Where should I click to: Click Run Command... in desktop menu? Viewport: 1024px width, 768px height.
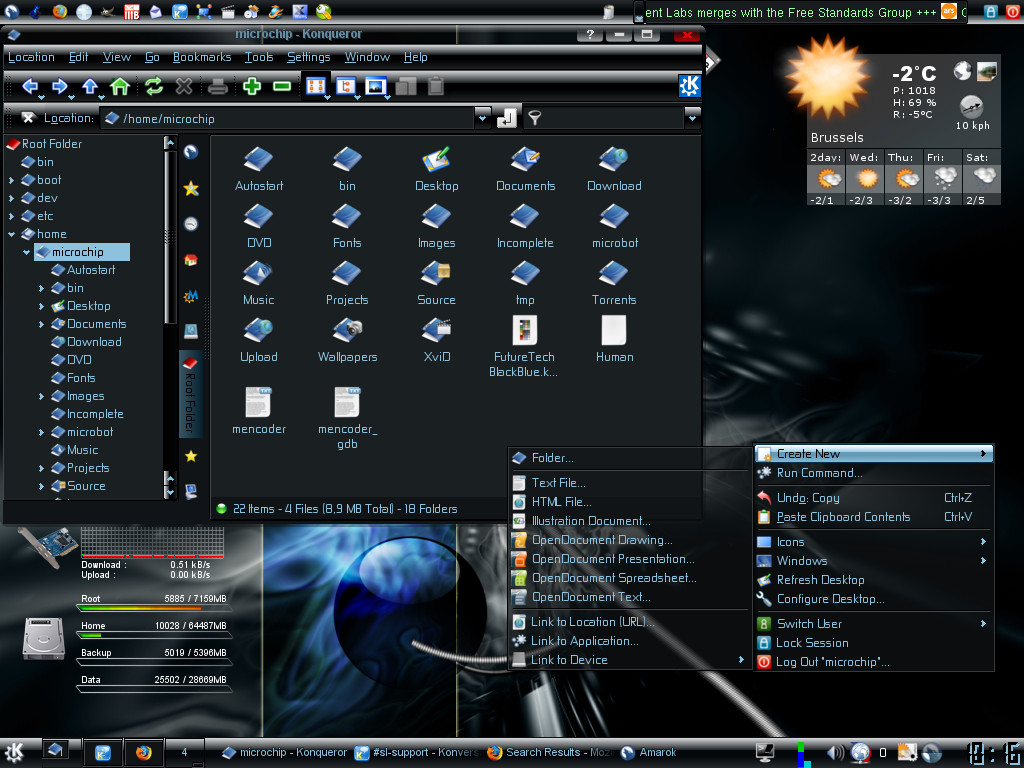874,473
